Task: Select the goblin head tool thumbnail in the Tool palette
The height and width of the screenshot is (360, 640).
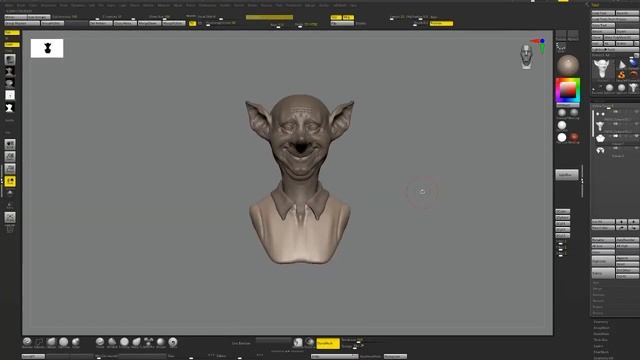Action: (x=602, y=69)
